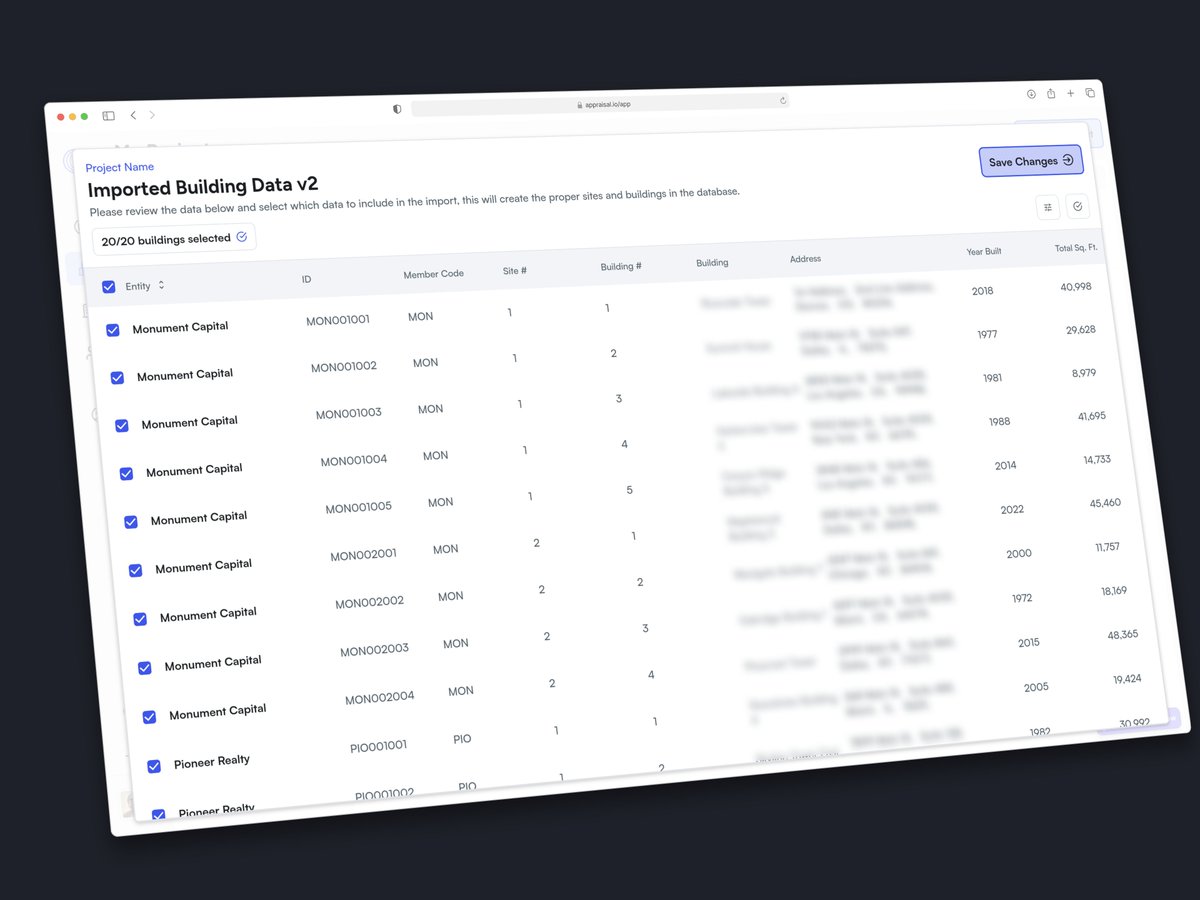The height and width of the screenshot is (900, 1200).
Task: Click the square footage value 19,424
Action: (1127, 679)
